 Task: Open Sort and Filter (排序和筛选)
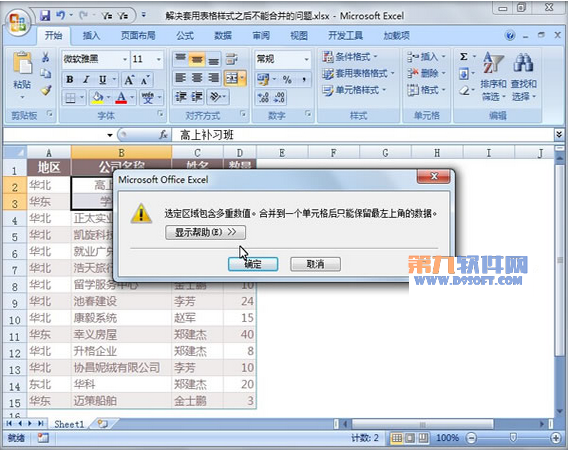(493, 77)
